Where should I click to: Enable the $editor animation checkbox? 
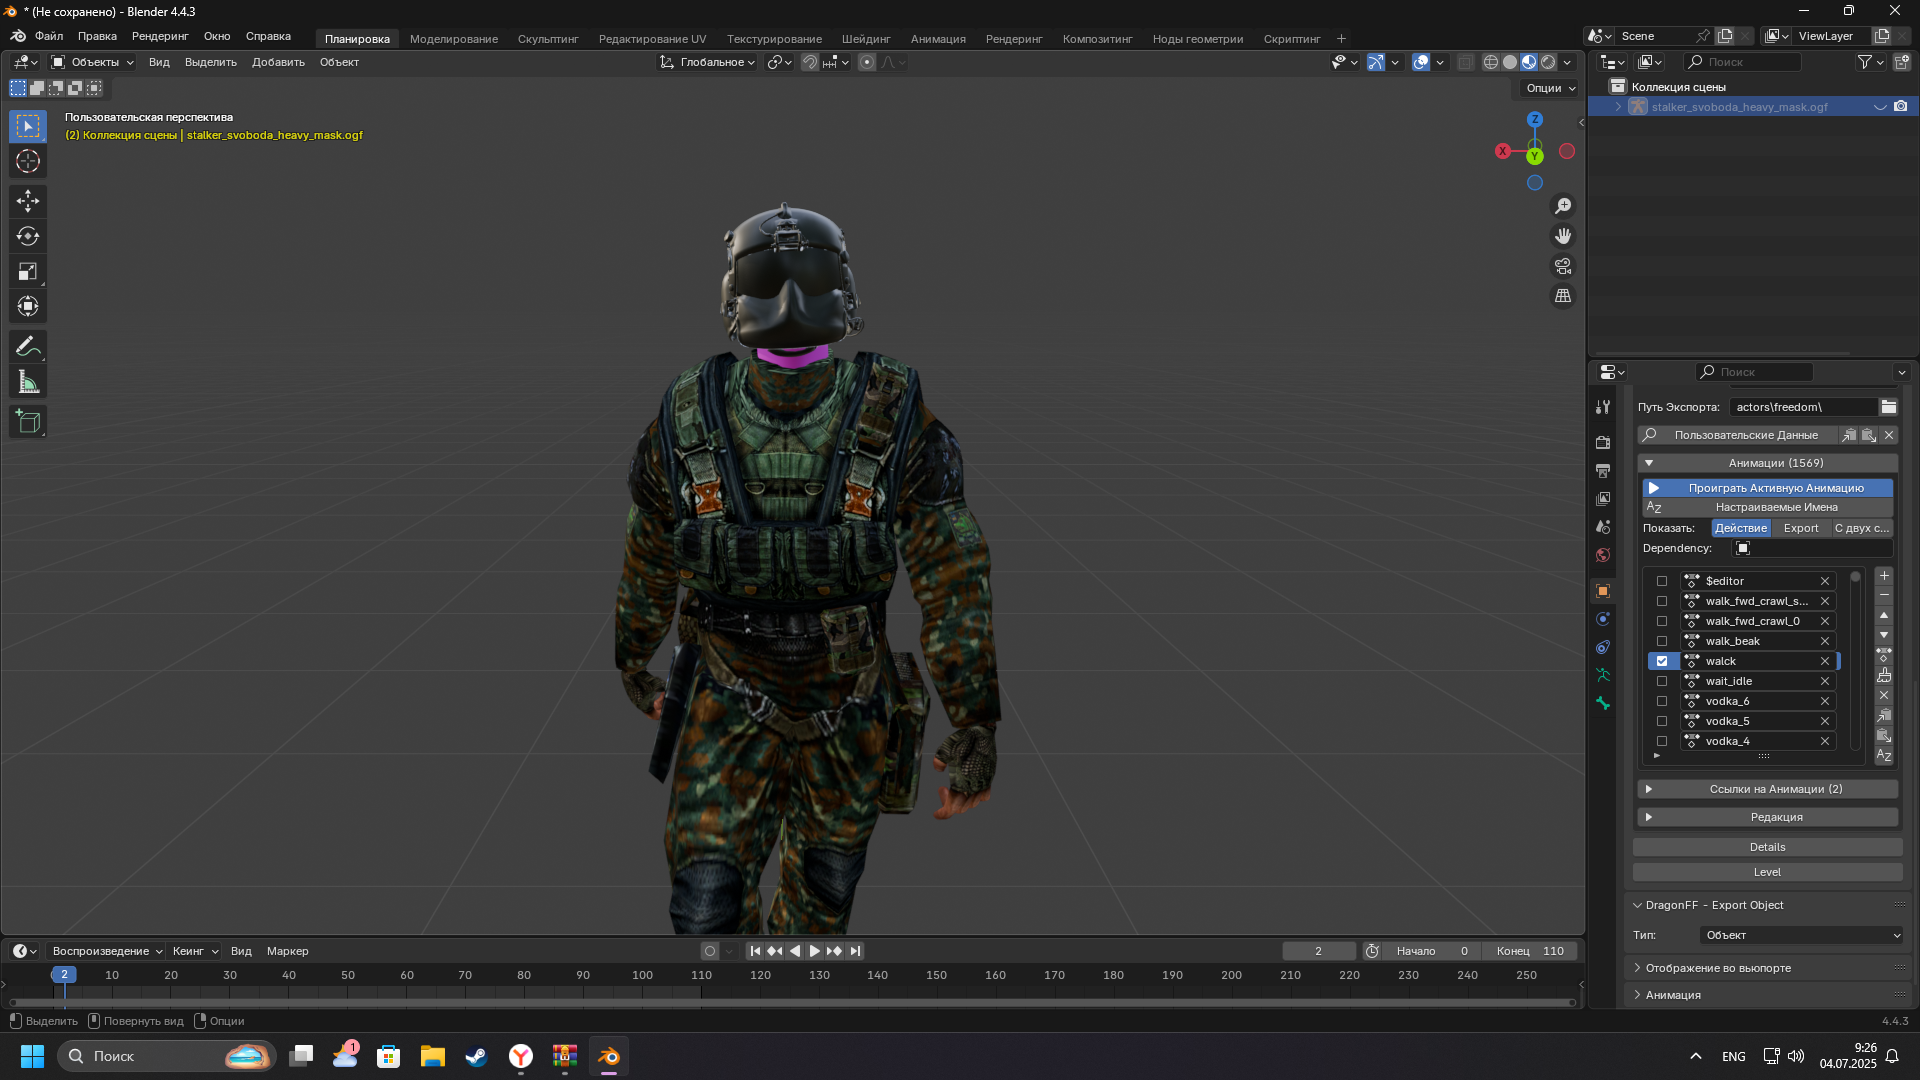(1662, 581)
